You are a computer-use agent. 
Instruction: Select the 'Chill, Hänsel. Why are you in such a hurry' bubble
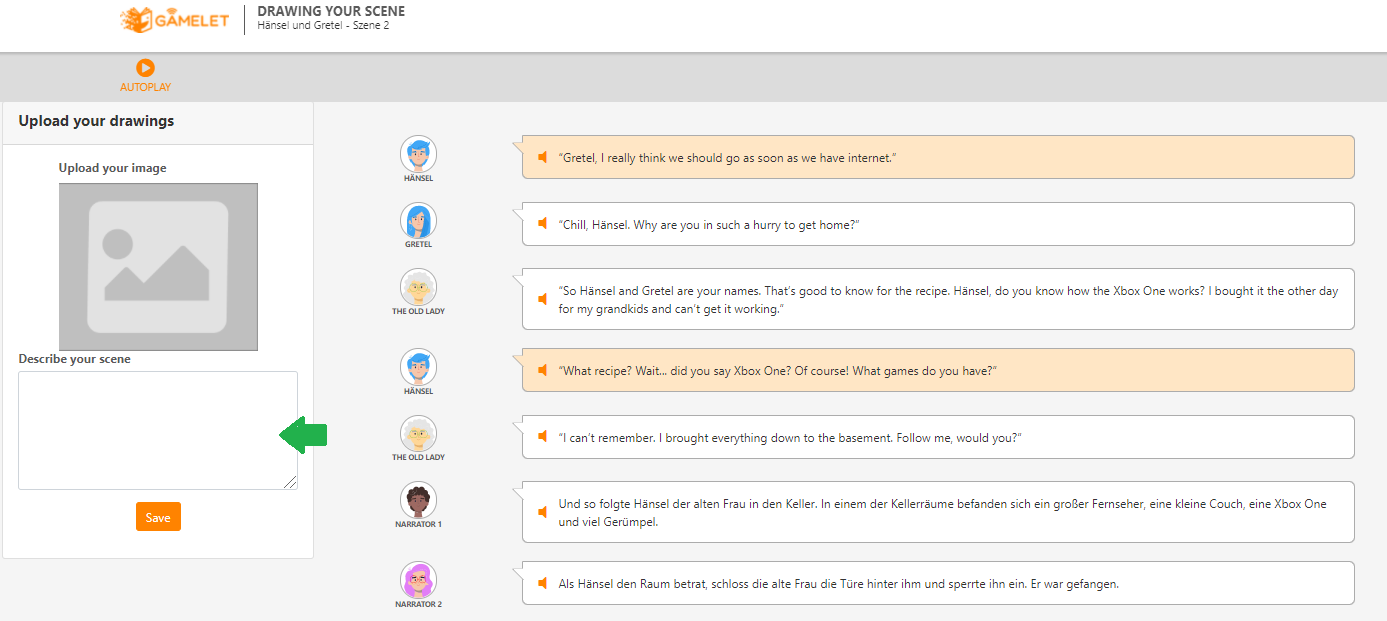(938, 224)
